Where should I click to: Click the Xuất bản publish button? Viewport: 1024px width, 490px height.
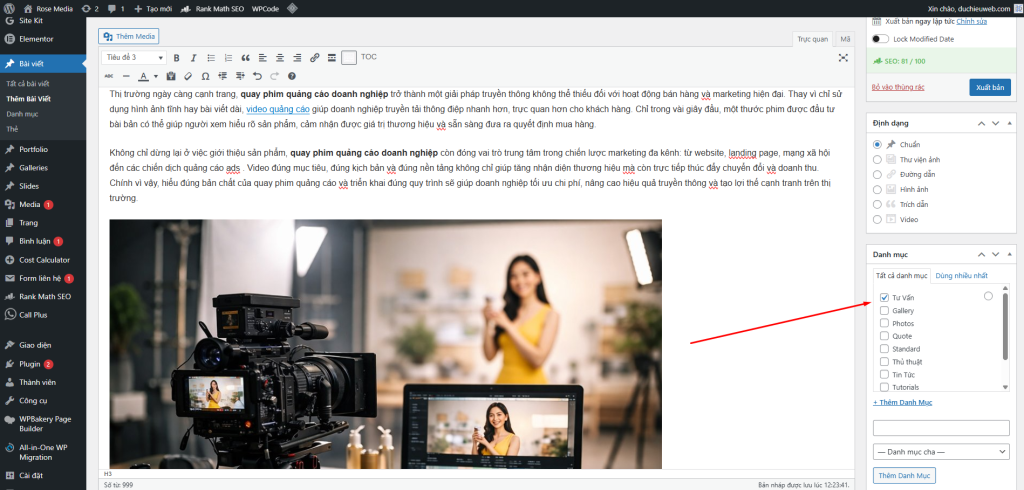pos(990,88)
